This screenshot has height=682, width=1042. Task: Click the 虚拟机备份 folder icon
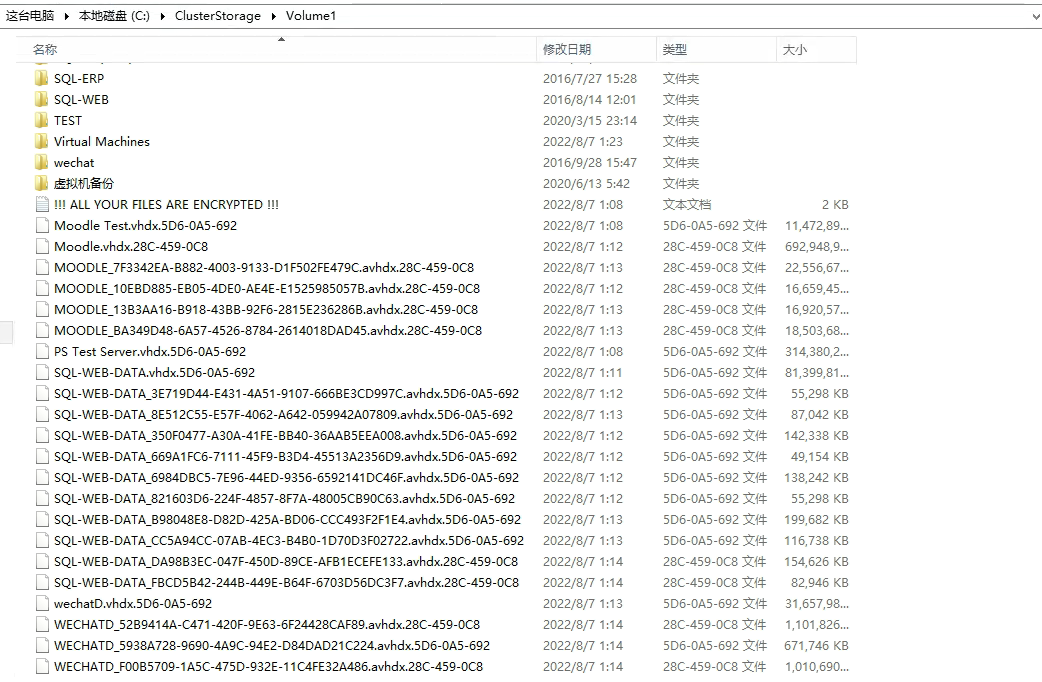tap(41, 183)
